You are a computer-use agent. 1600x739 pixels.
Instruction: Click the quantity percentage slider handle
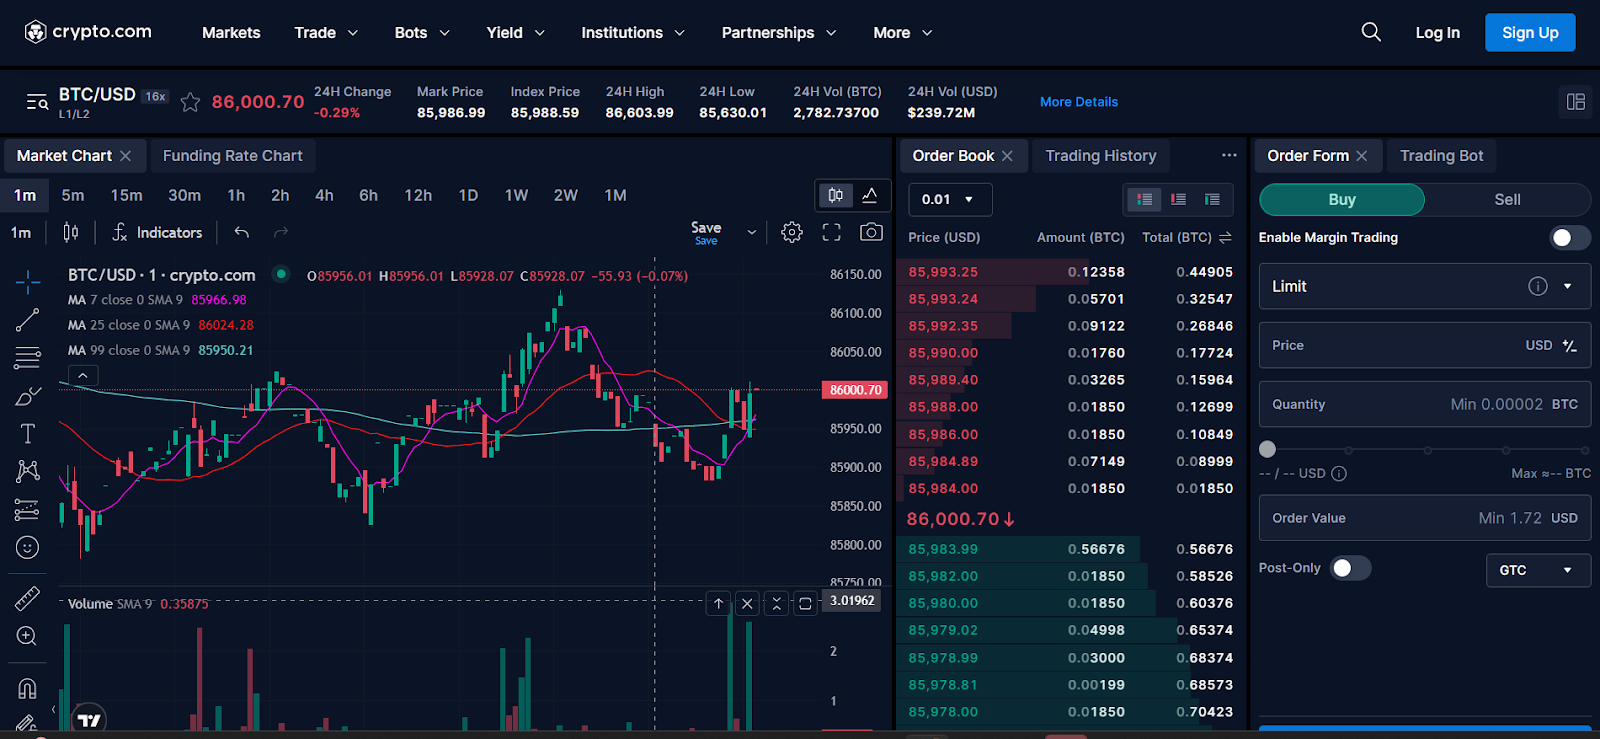(1268, 449)
